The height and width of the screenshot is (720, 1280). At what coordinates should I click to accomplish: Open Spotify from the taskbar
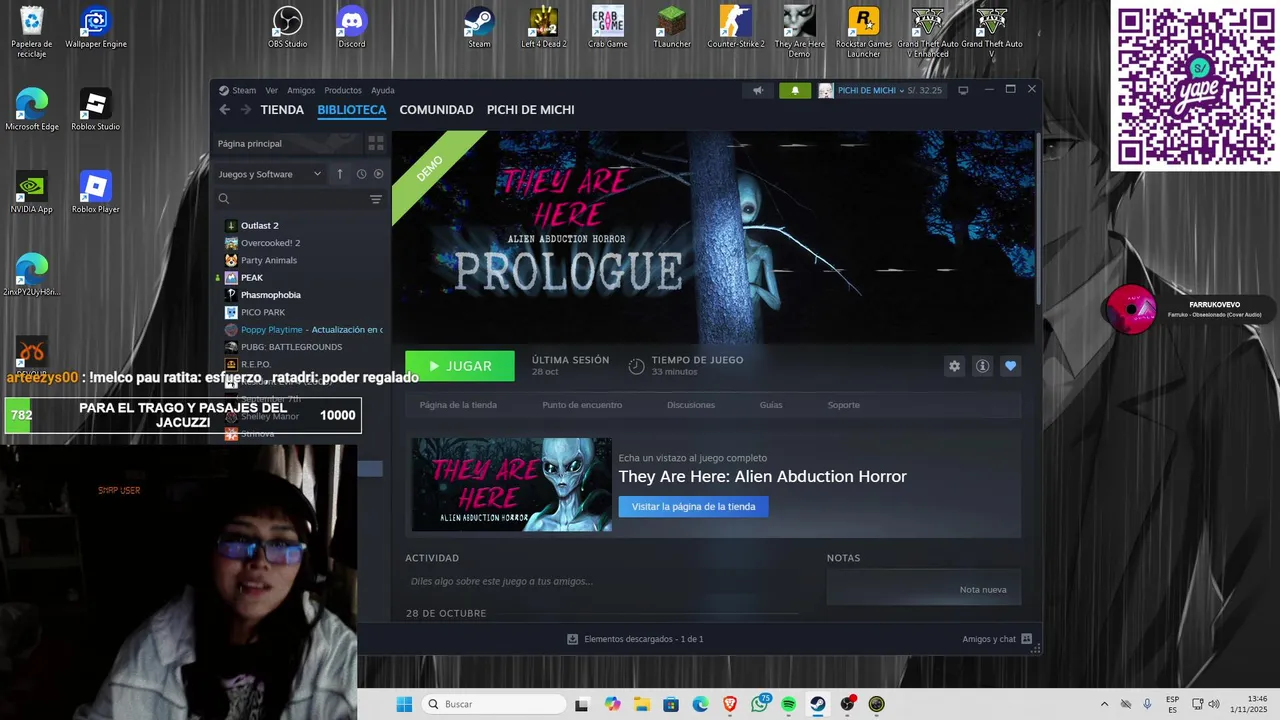coord(788,704)
